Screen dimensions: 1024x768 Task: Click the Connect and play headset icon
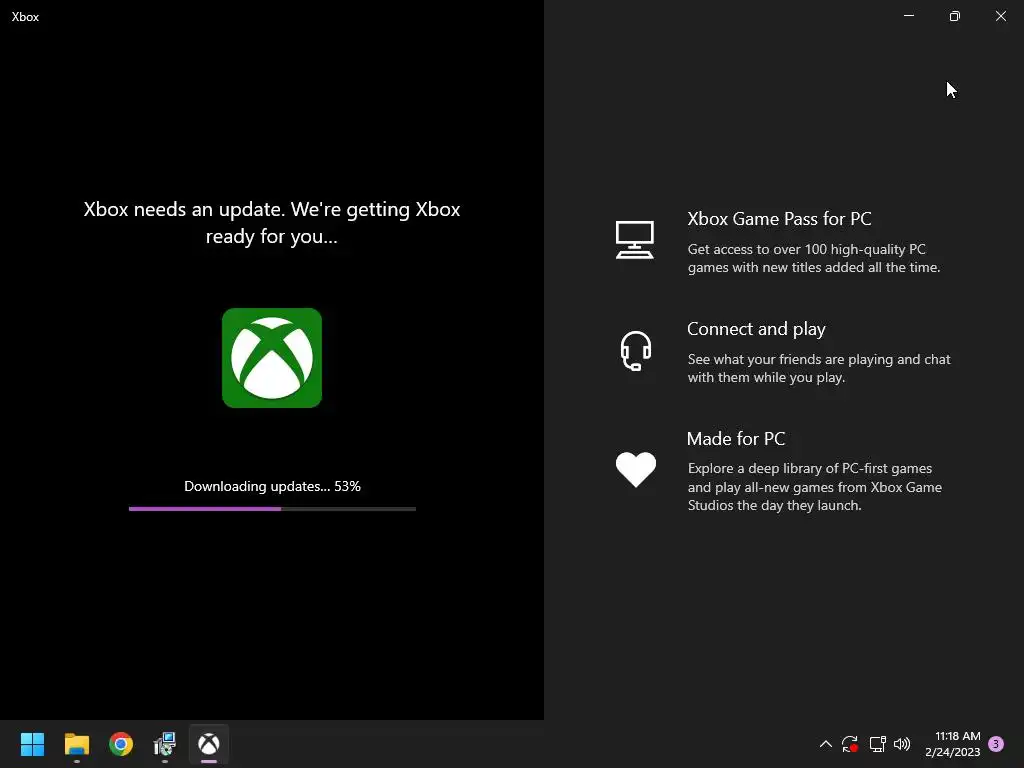pos(635,351)
